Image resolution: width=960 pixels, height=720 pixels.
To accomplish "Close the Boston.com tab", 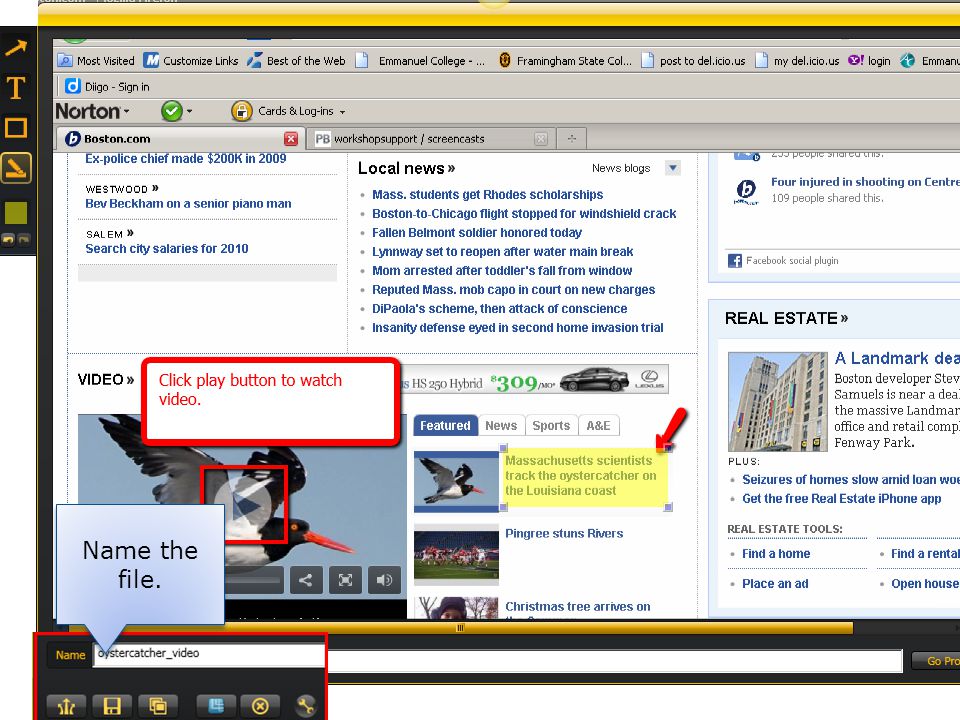I will (291, 139).
